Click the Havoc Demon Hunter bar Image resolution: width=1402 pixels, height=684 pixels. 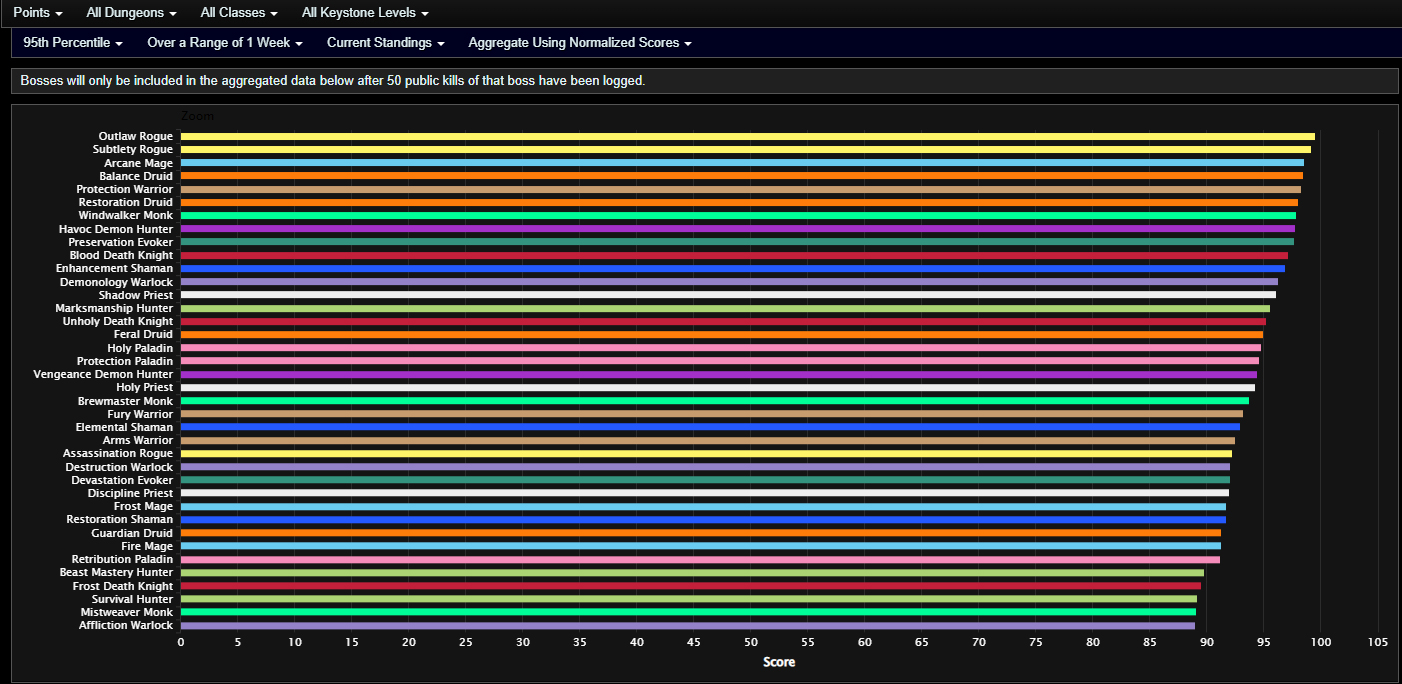(x=737, y=229)
